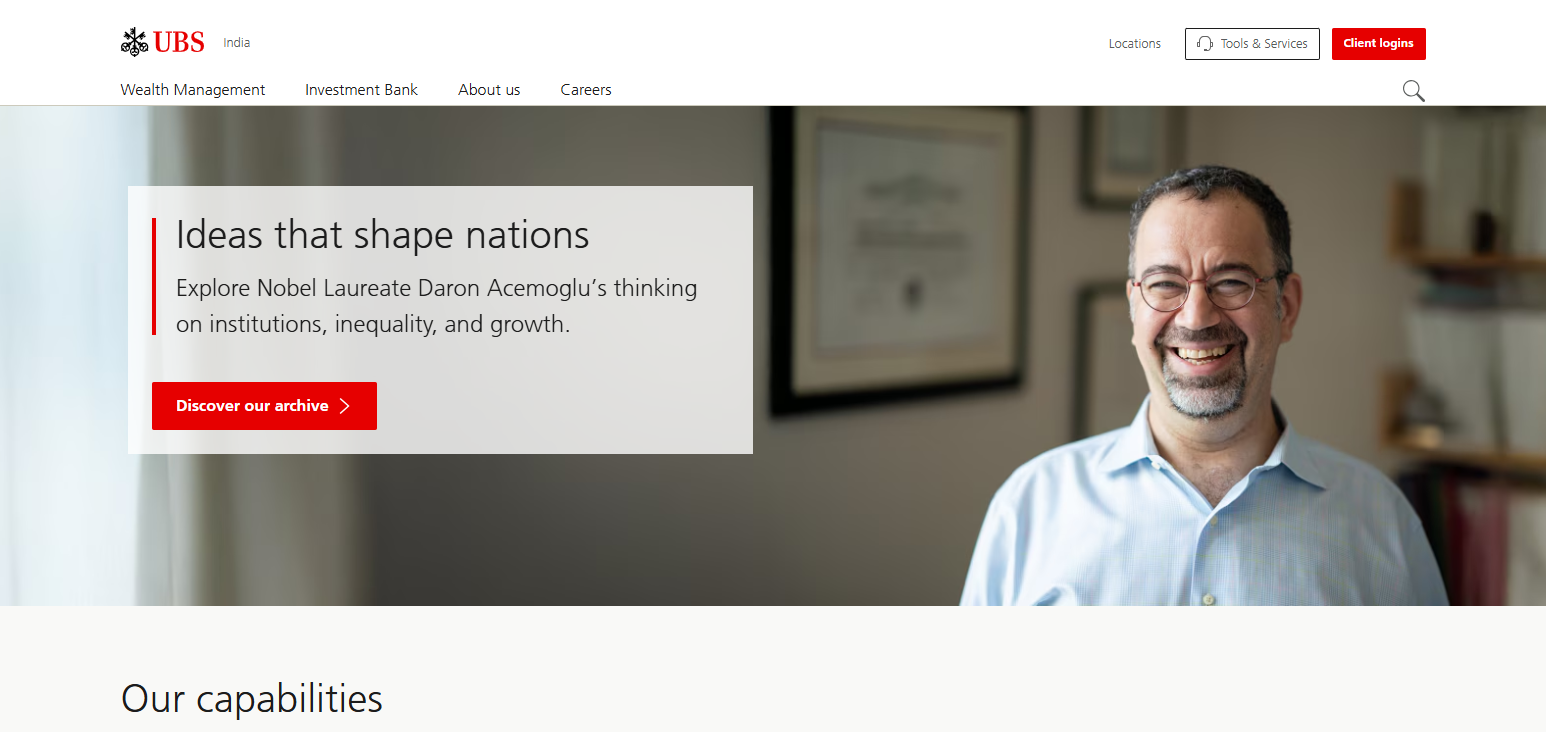Click the Daron Acemoglu description text
The height and width of the screenshot is (732, 1546).
[x=437, y=306]
